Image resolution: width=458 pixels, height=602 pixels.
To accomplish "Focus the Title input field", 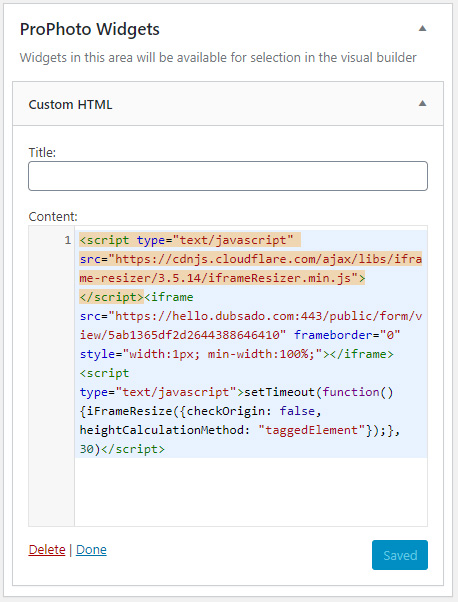I will click(x=228, y=176).
